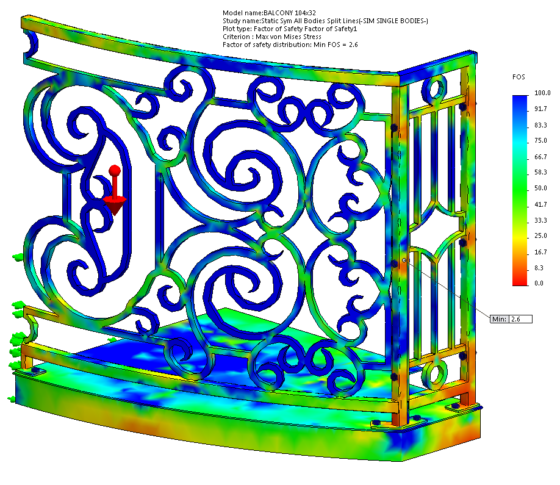Click the Min FOS = 2.6 distribution text

point(290,45)
